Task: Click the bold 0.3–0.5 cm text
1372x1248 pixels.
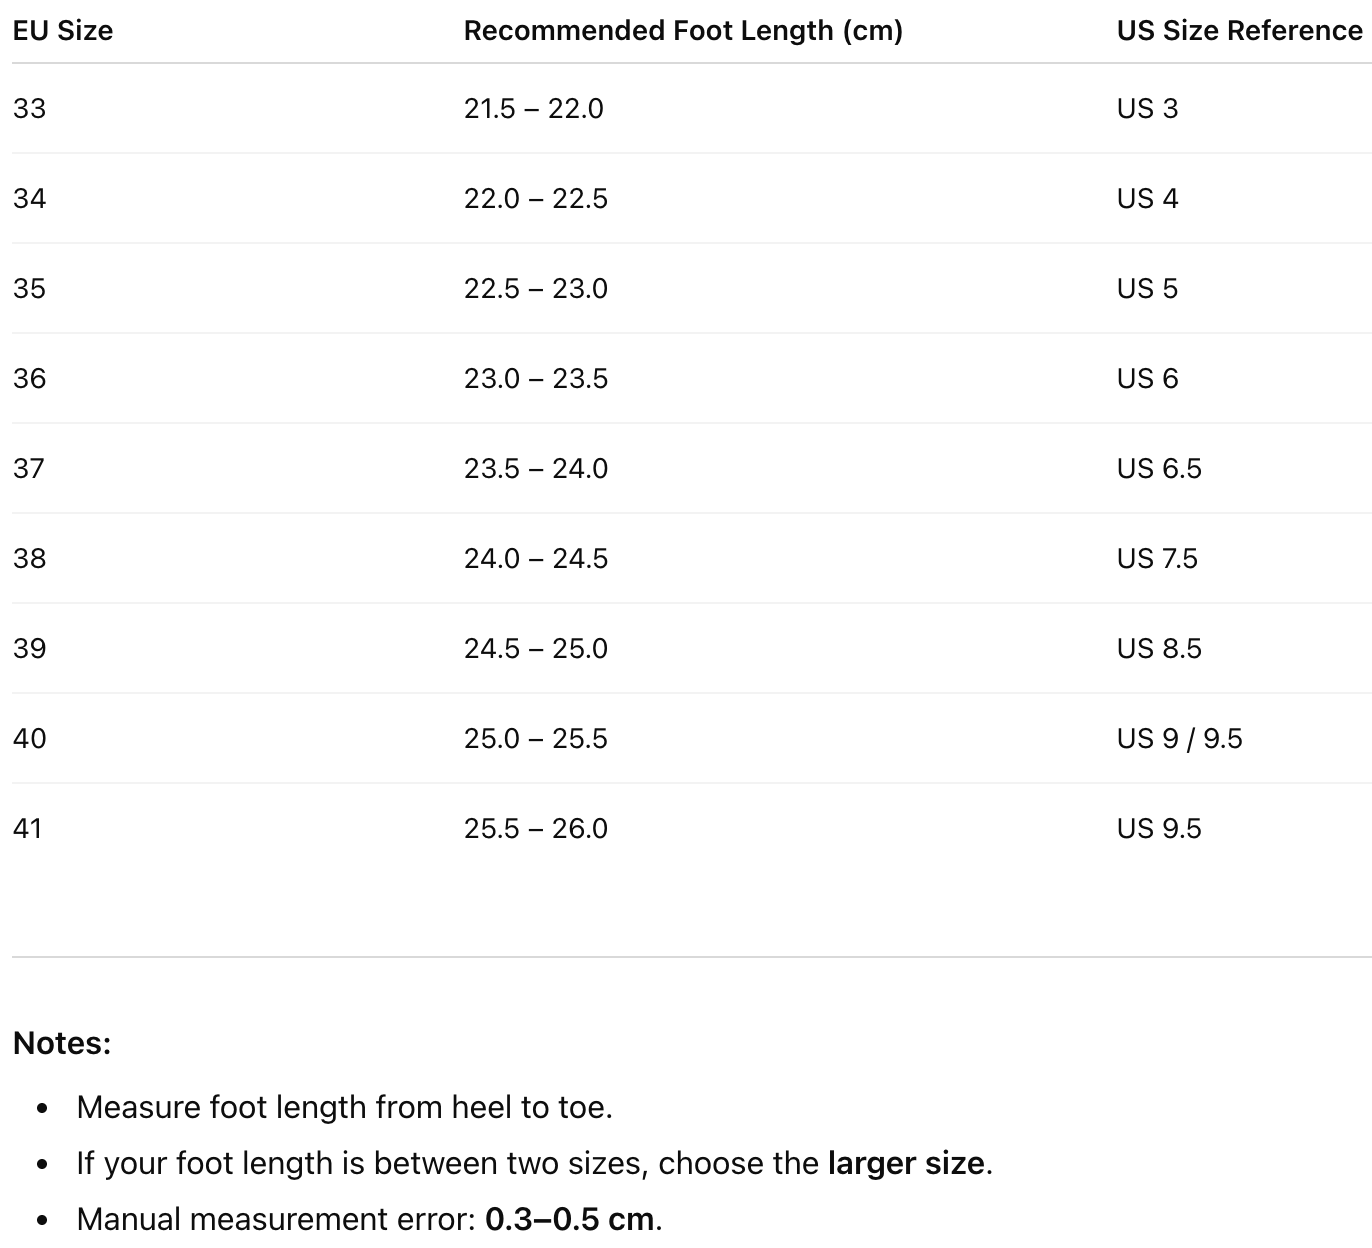Action: (x=570, y=1219)
